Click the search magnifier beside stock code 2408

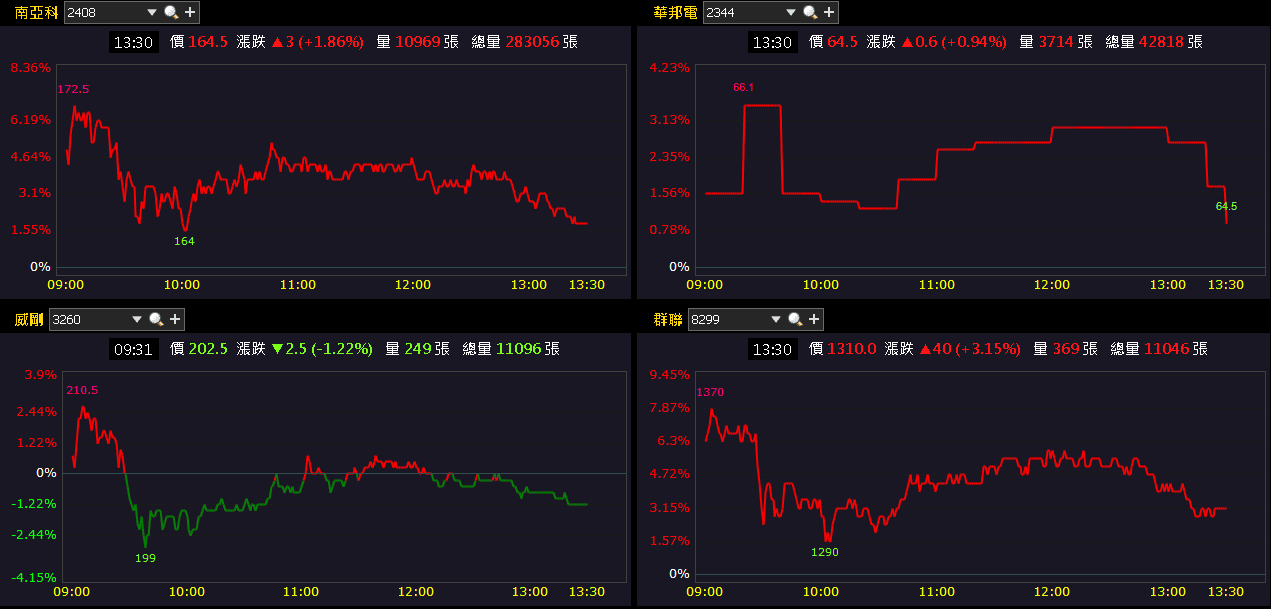[171, 12]
